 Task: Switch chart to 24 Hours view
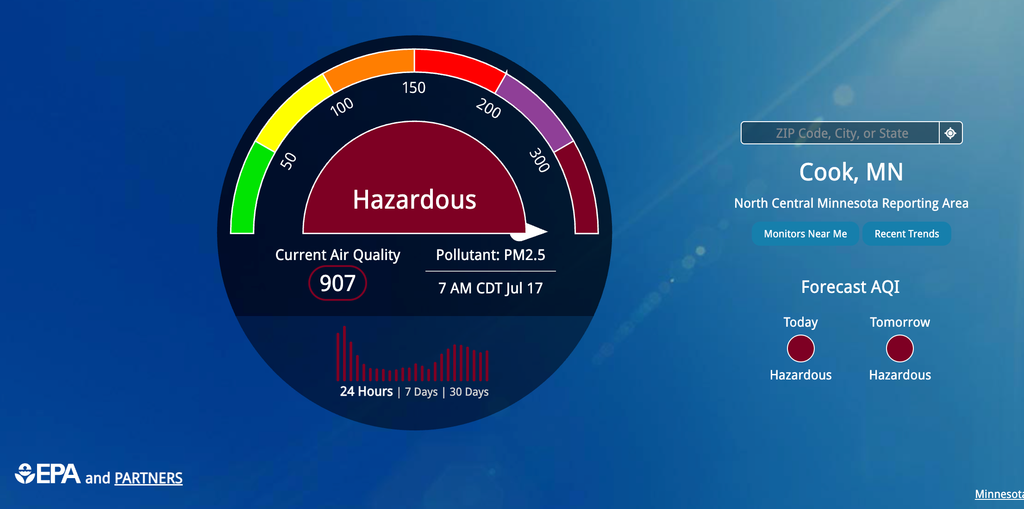click(366, 391)
